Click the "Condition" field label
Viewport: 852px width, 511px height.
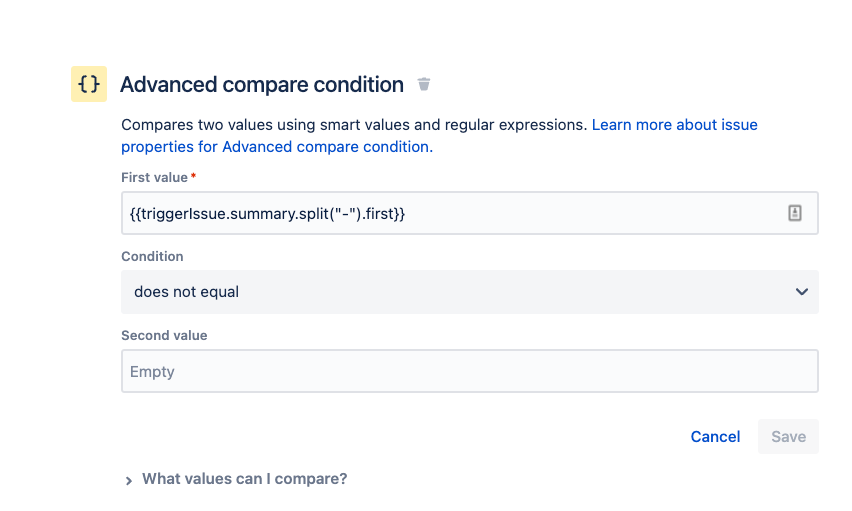tap(152, 256)
